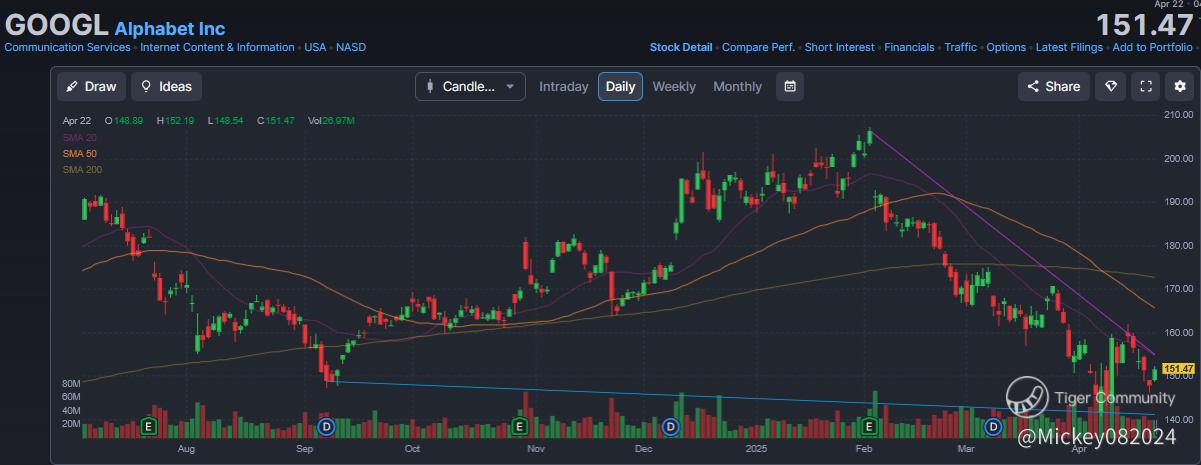Click the dividend D marker in September
Image resolution: width=1201 pixels, height=465 pixels.
tap(326, 427)
